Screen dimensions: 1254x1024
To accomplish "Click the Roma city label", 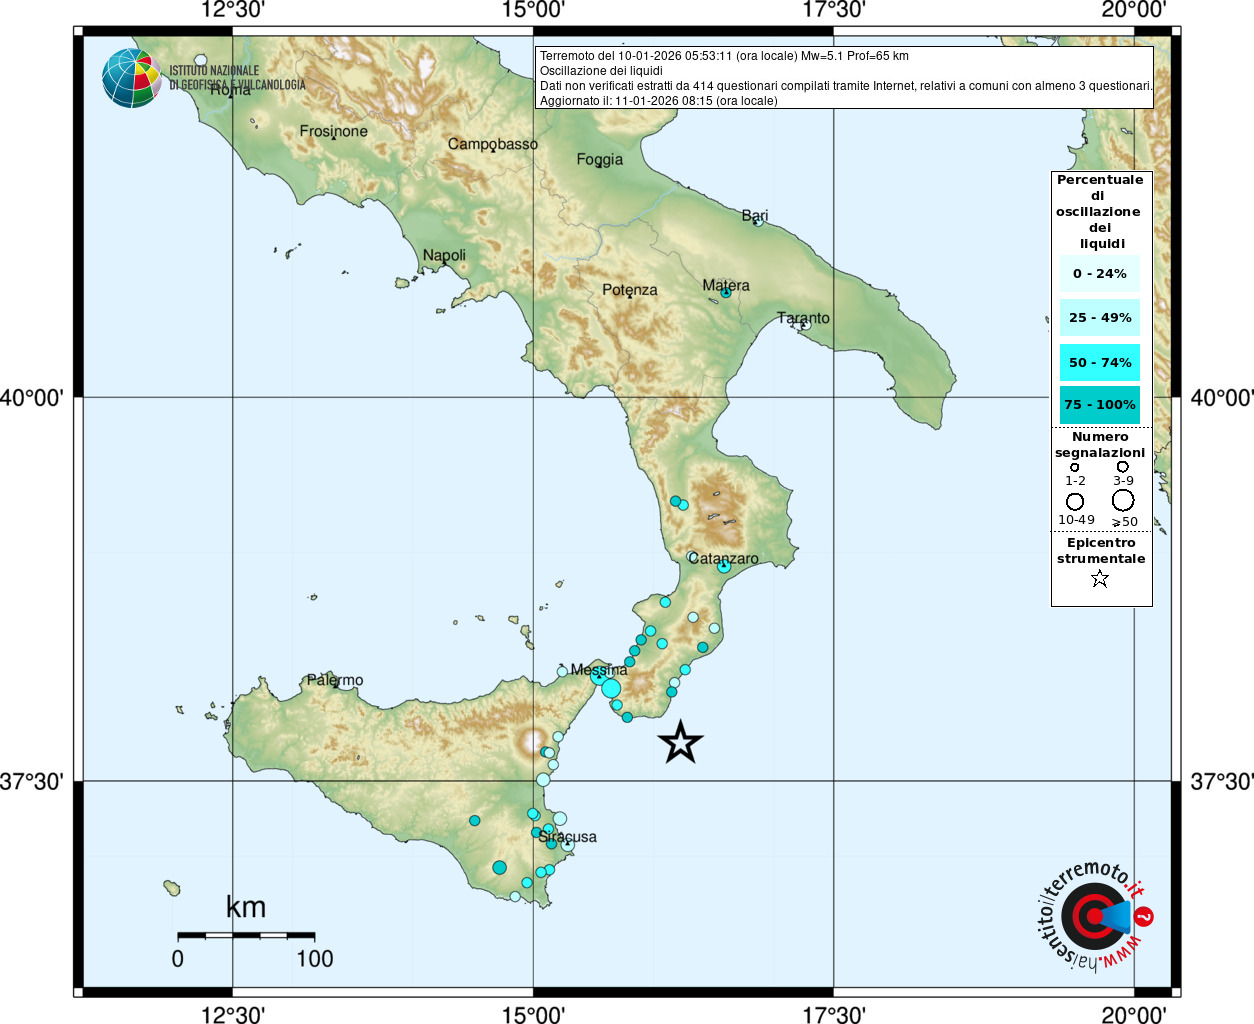I will coord(230,90).
